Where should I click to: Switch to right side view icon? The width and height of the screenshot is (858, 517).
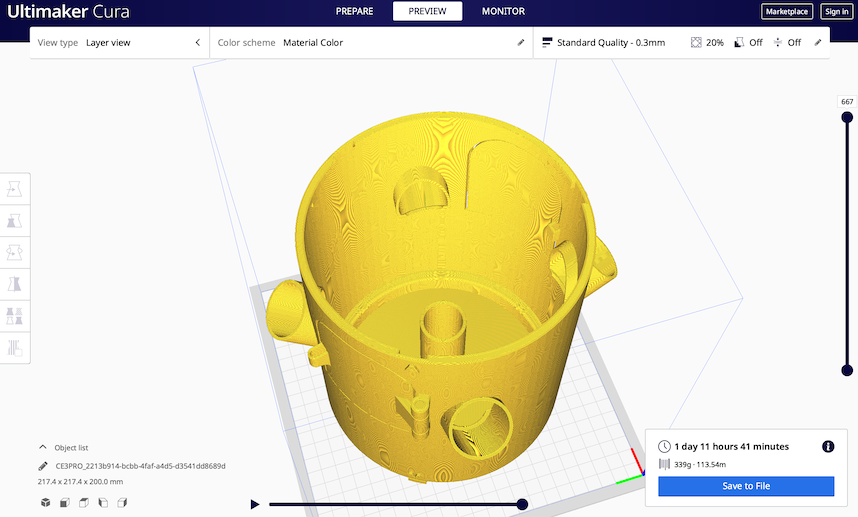(122, 502)
